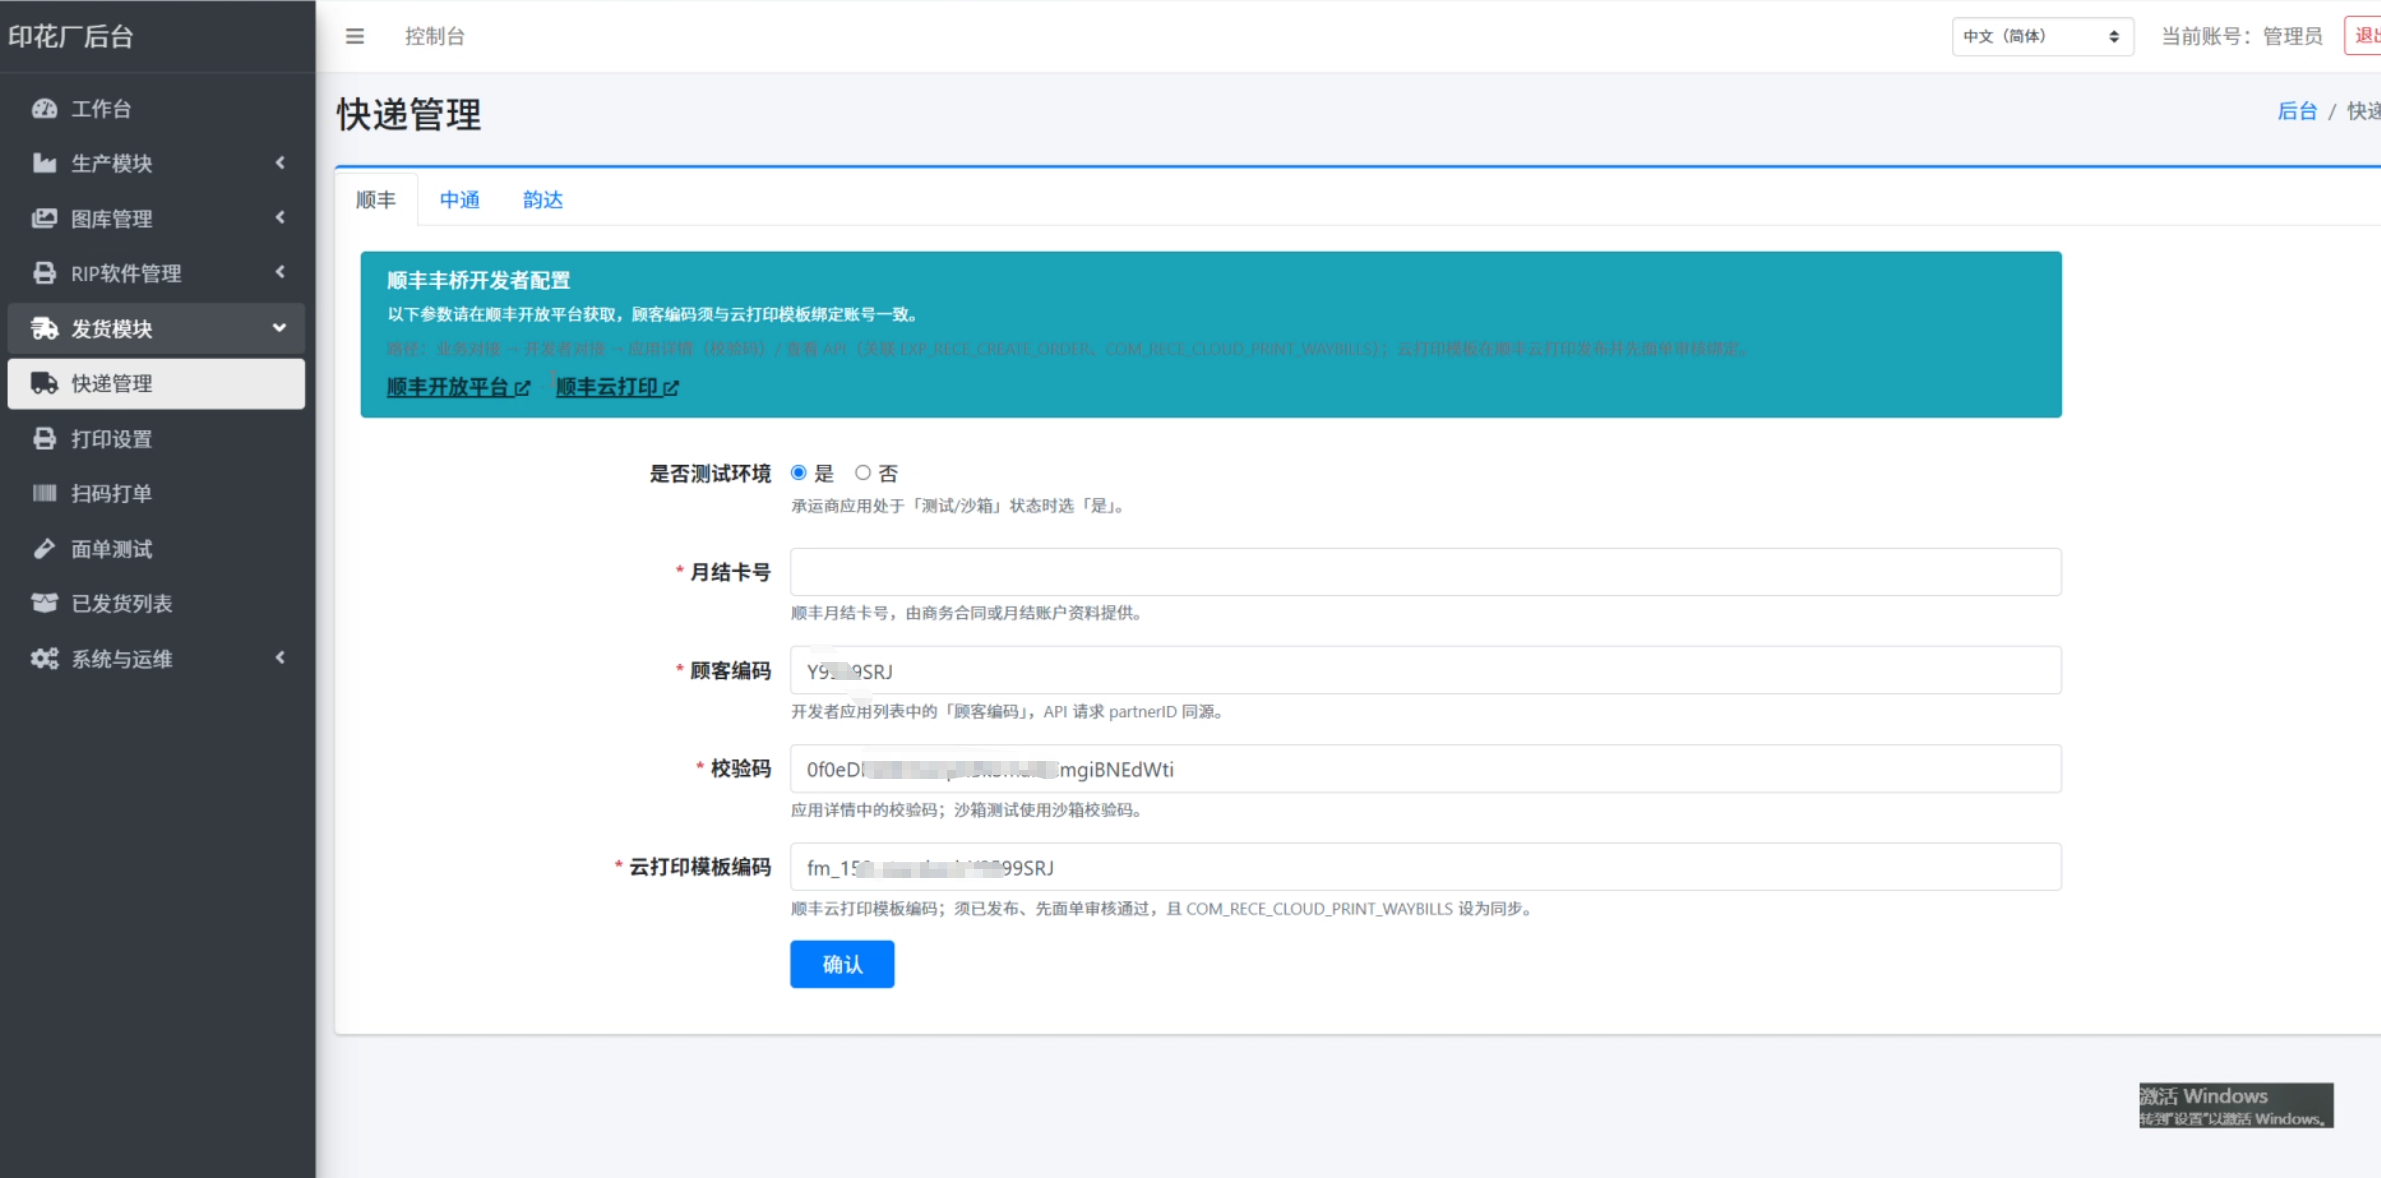Expand the 生产模块 submenu chevron

click(280, 162)
